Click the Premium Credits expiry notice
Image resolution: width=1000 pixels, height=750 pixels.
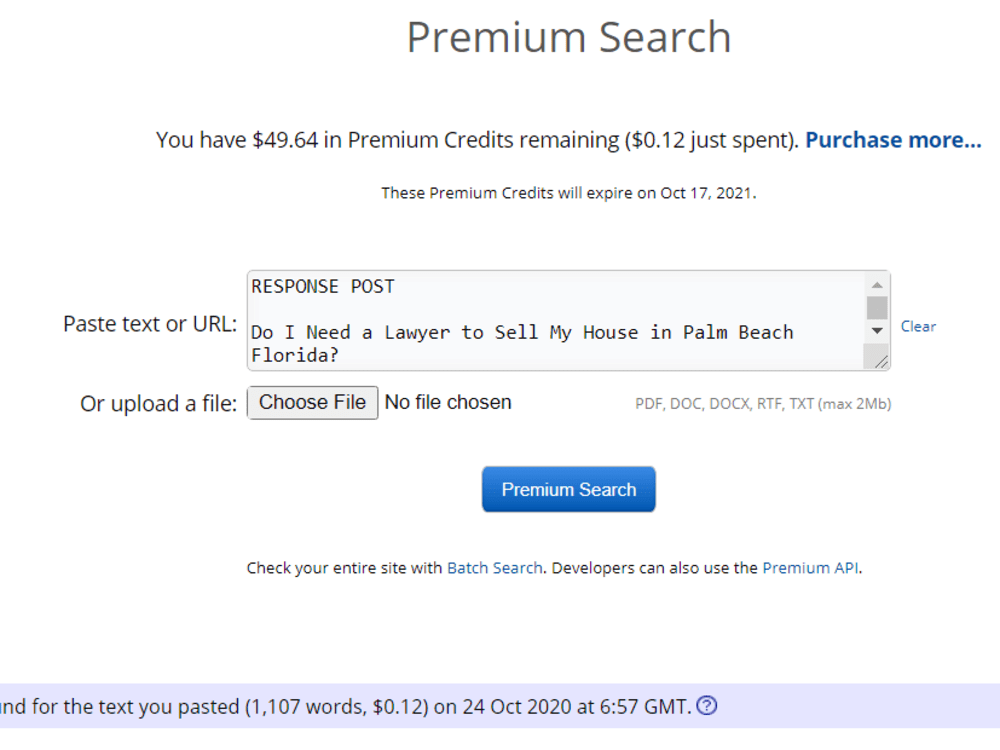[x=569, y=193]
